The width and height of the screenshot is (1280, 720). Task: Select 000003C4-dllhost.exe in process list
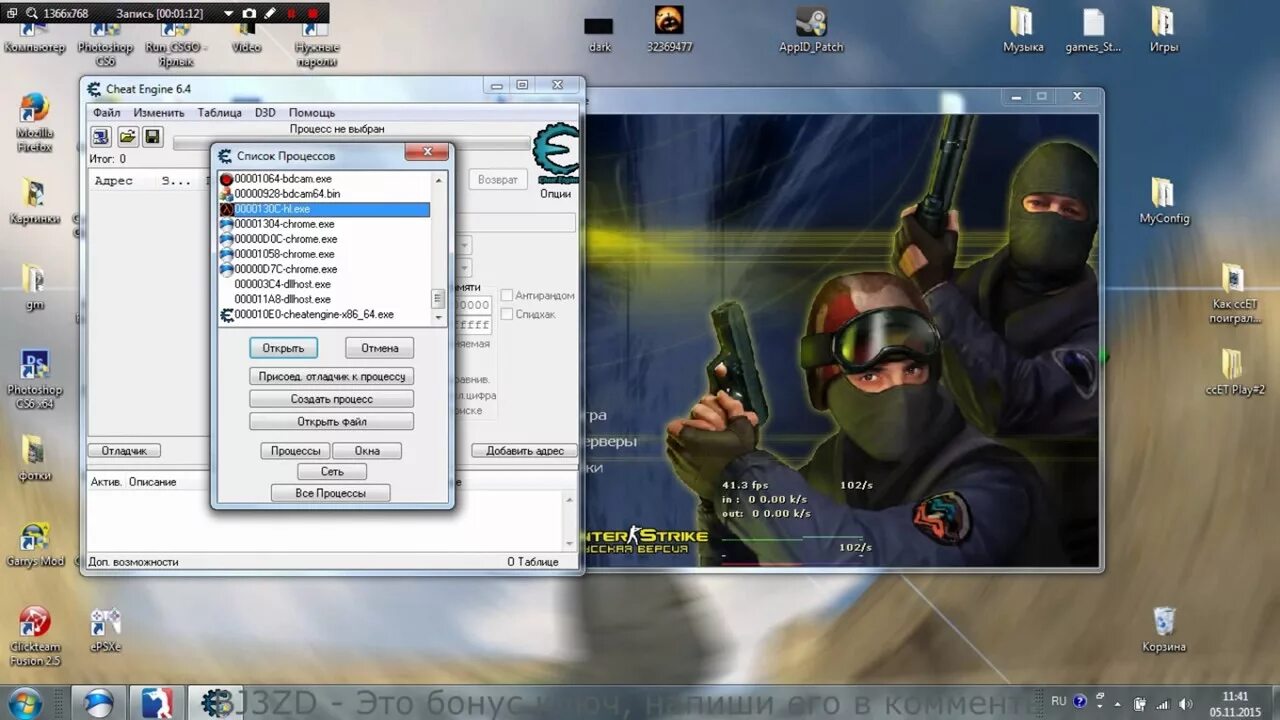[x=325, y=284]
